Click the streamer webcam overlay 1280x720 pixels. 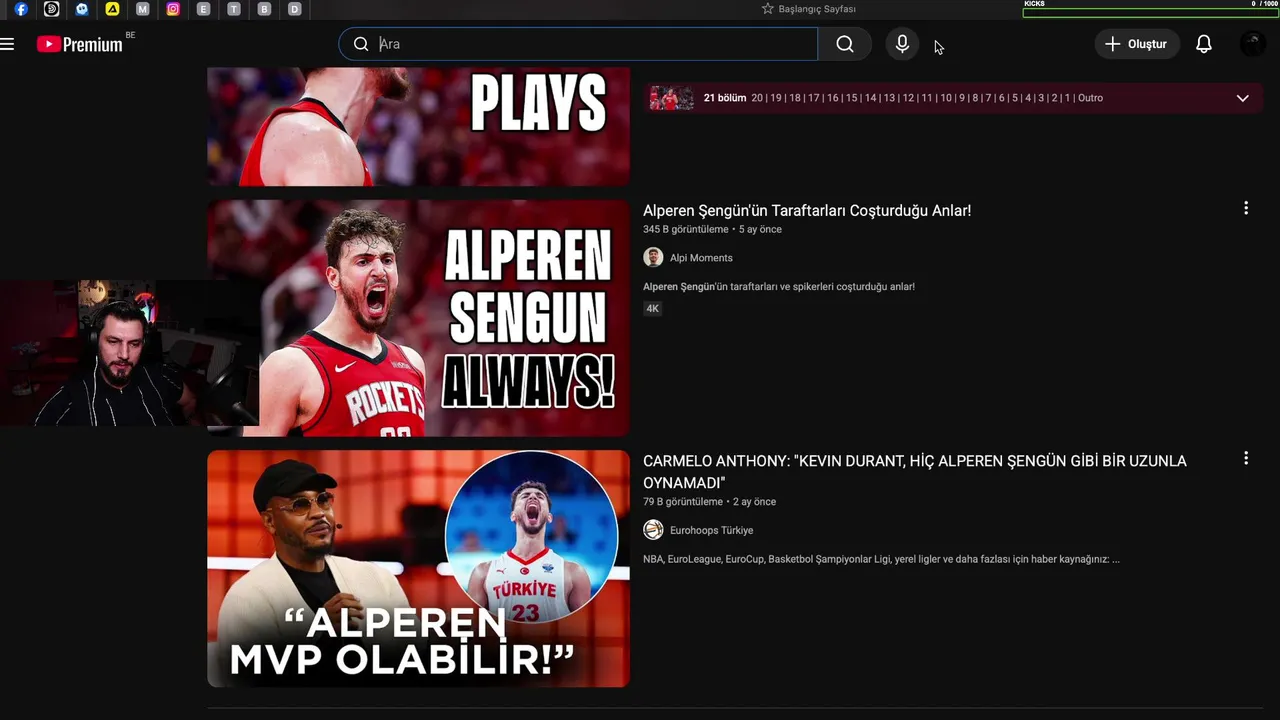(130, 354)
